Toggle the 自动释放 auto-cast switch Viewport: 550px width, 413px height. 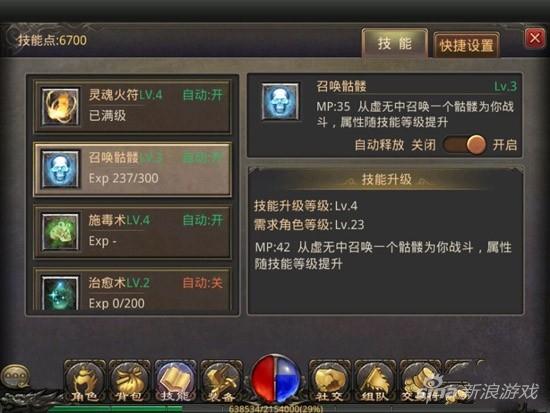click(x=464, y=145)
